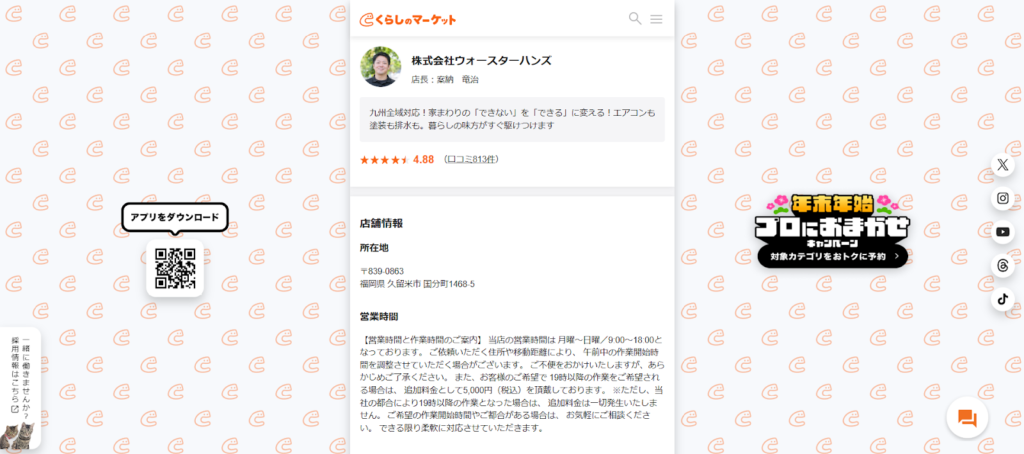Click the 口コミ813件 reviews link
1024x454 pixels.
472,159
